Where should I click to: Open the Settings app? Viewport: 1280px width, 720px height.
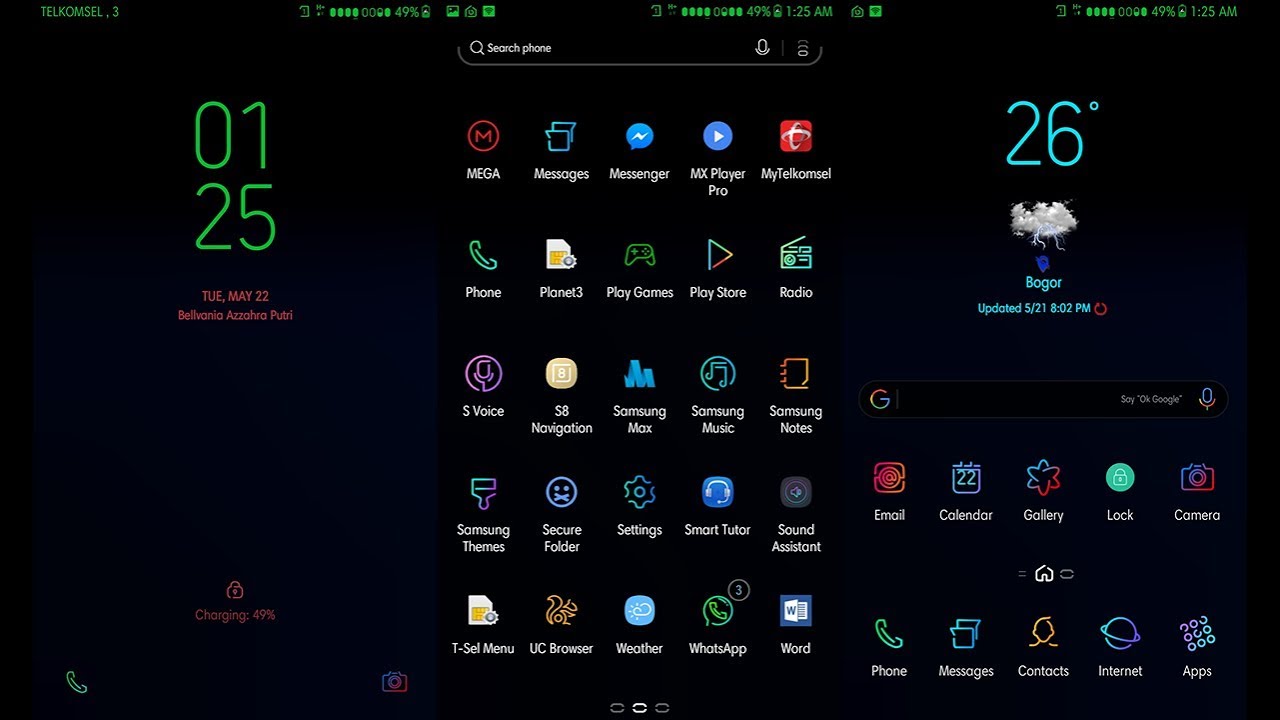(639, 493)
